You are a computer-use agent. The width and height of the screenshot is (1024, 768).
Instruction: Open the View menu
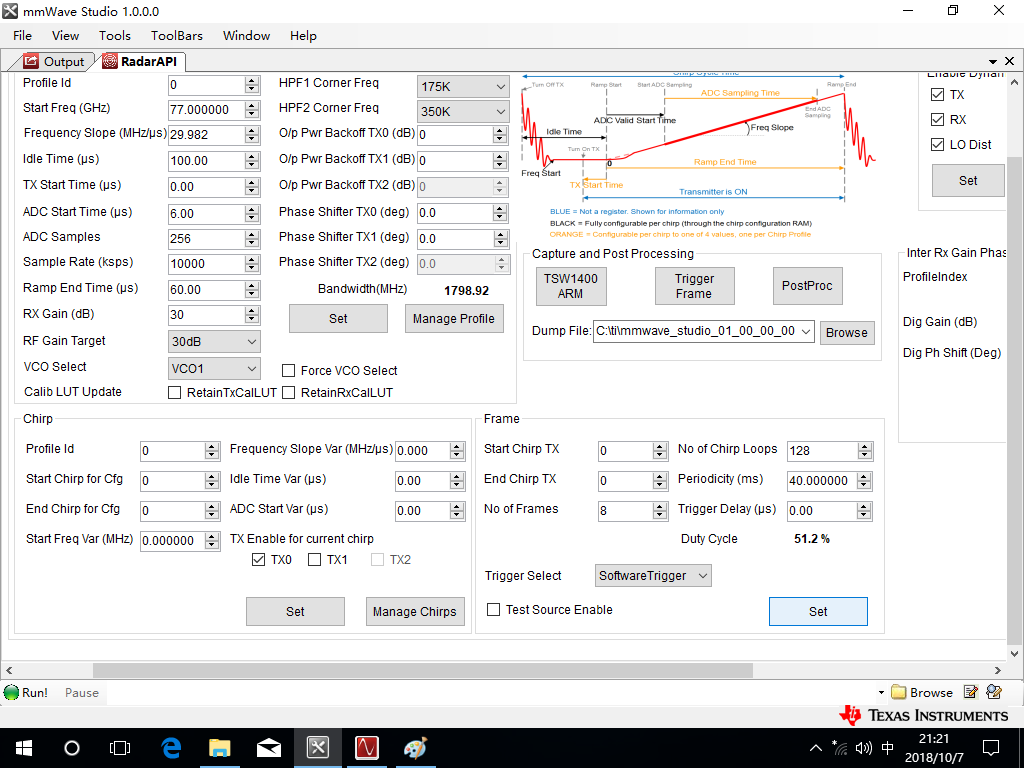[x=65, y=35]
